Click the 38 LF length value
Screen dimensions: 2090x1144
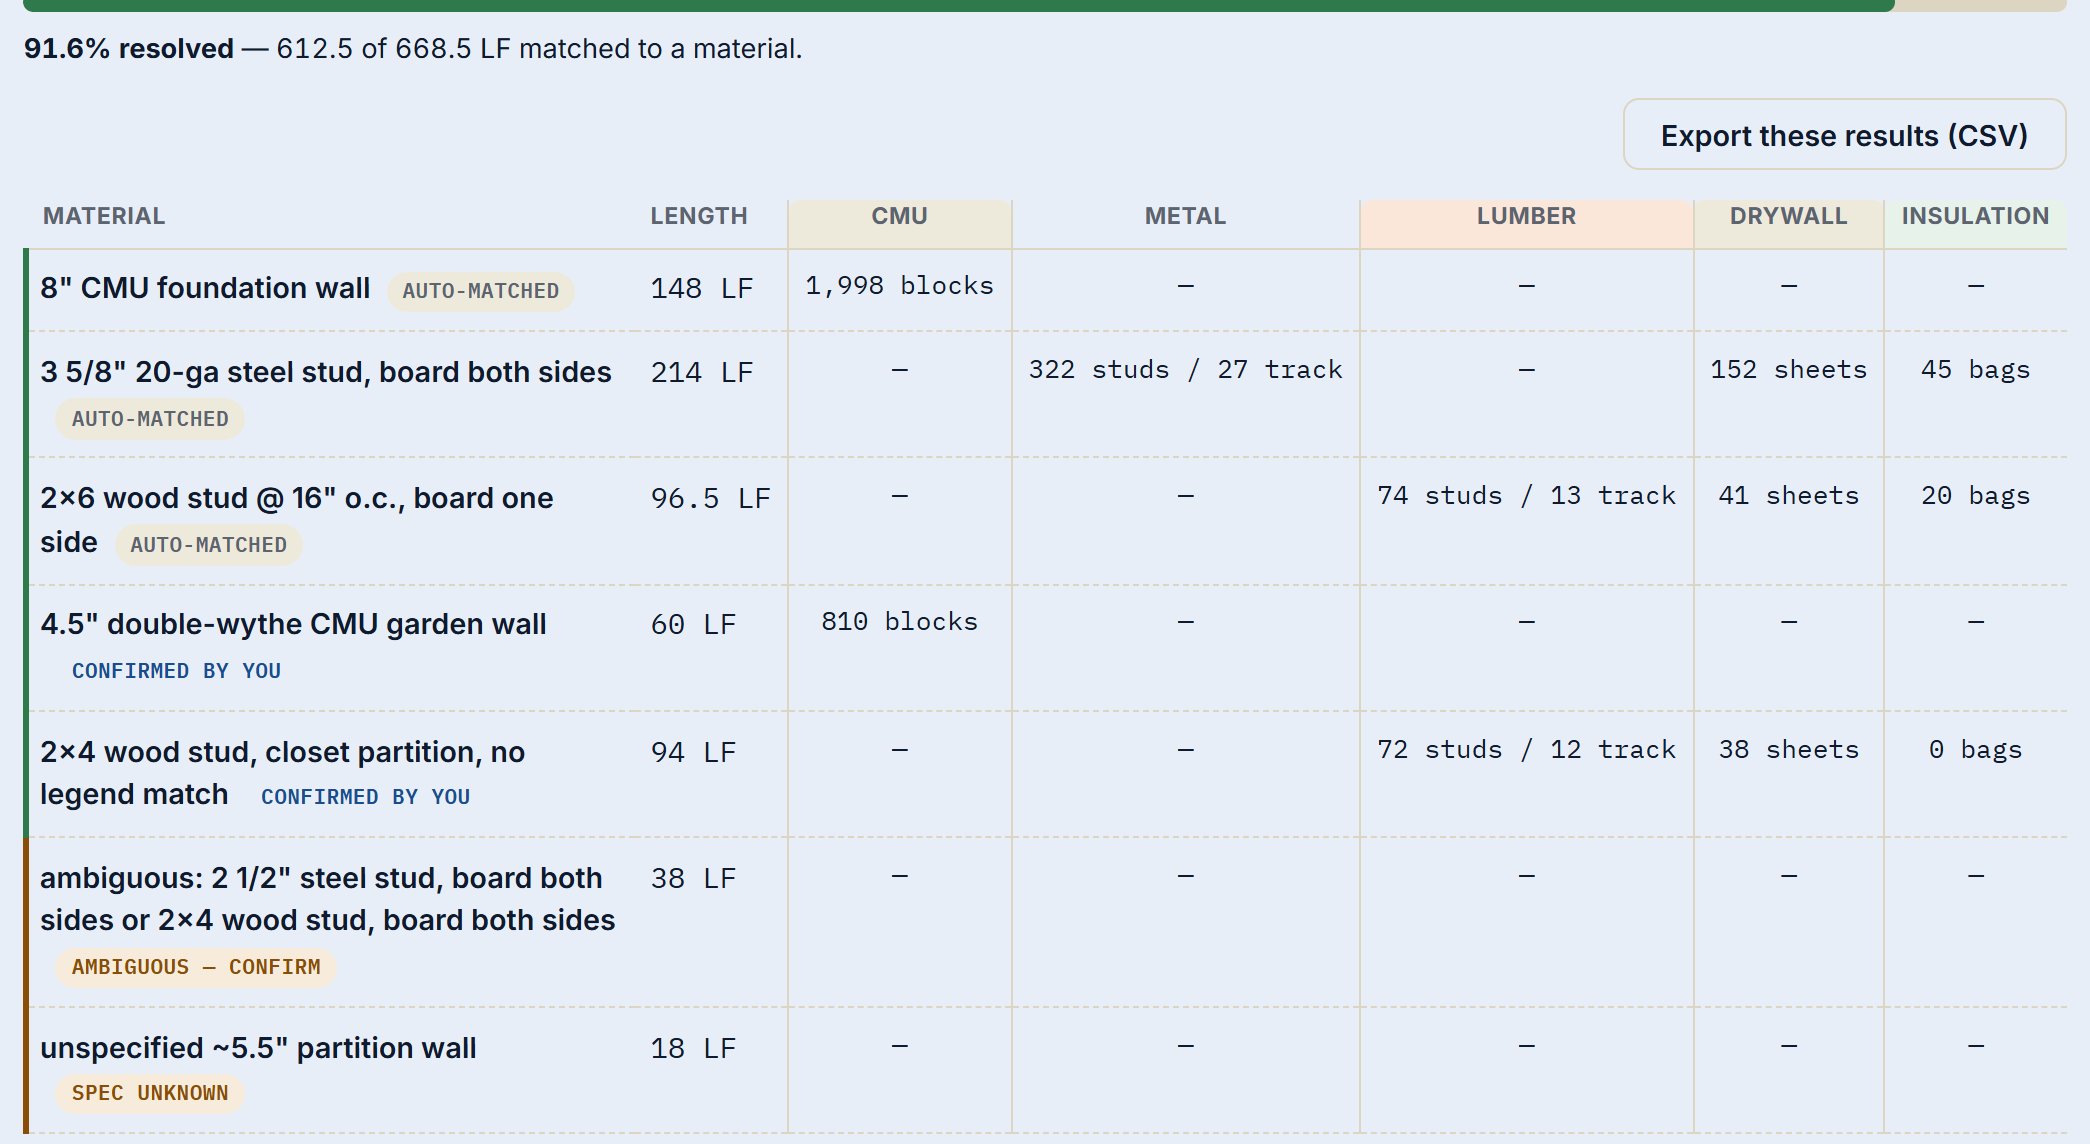click(x=693, y=879)
